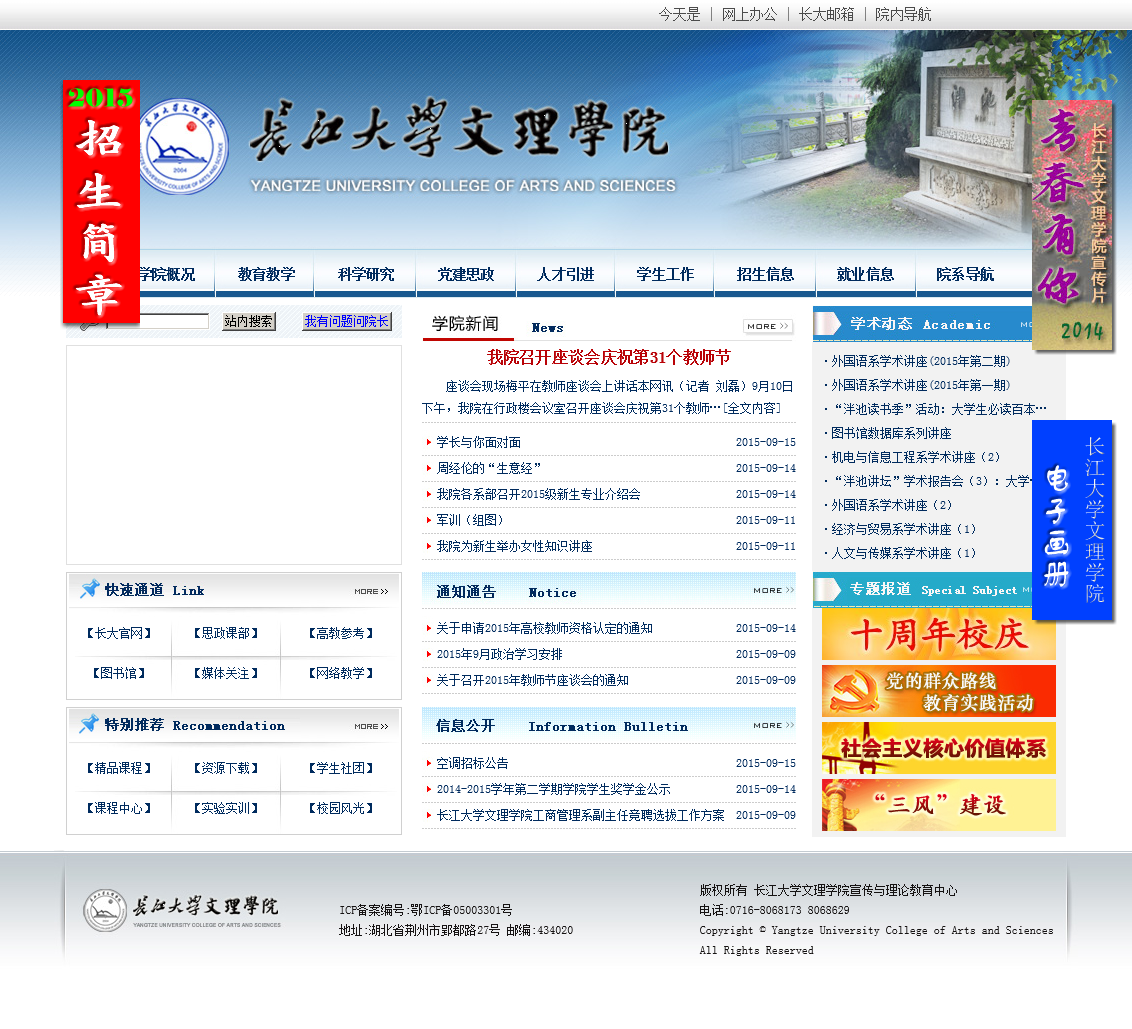Screen dimensions: 1132x1029
Task: Open 【实验实训】 recommendation link
Action: (x=226, y=808)
